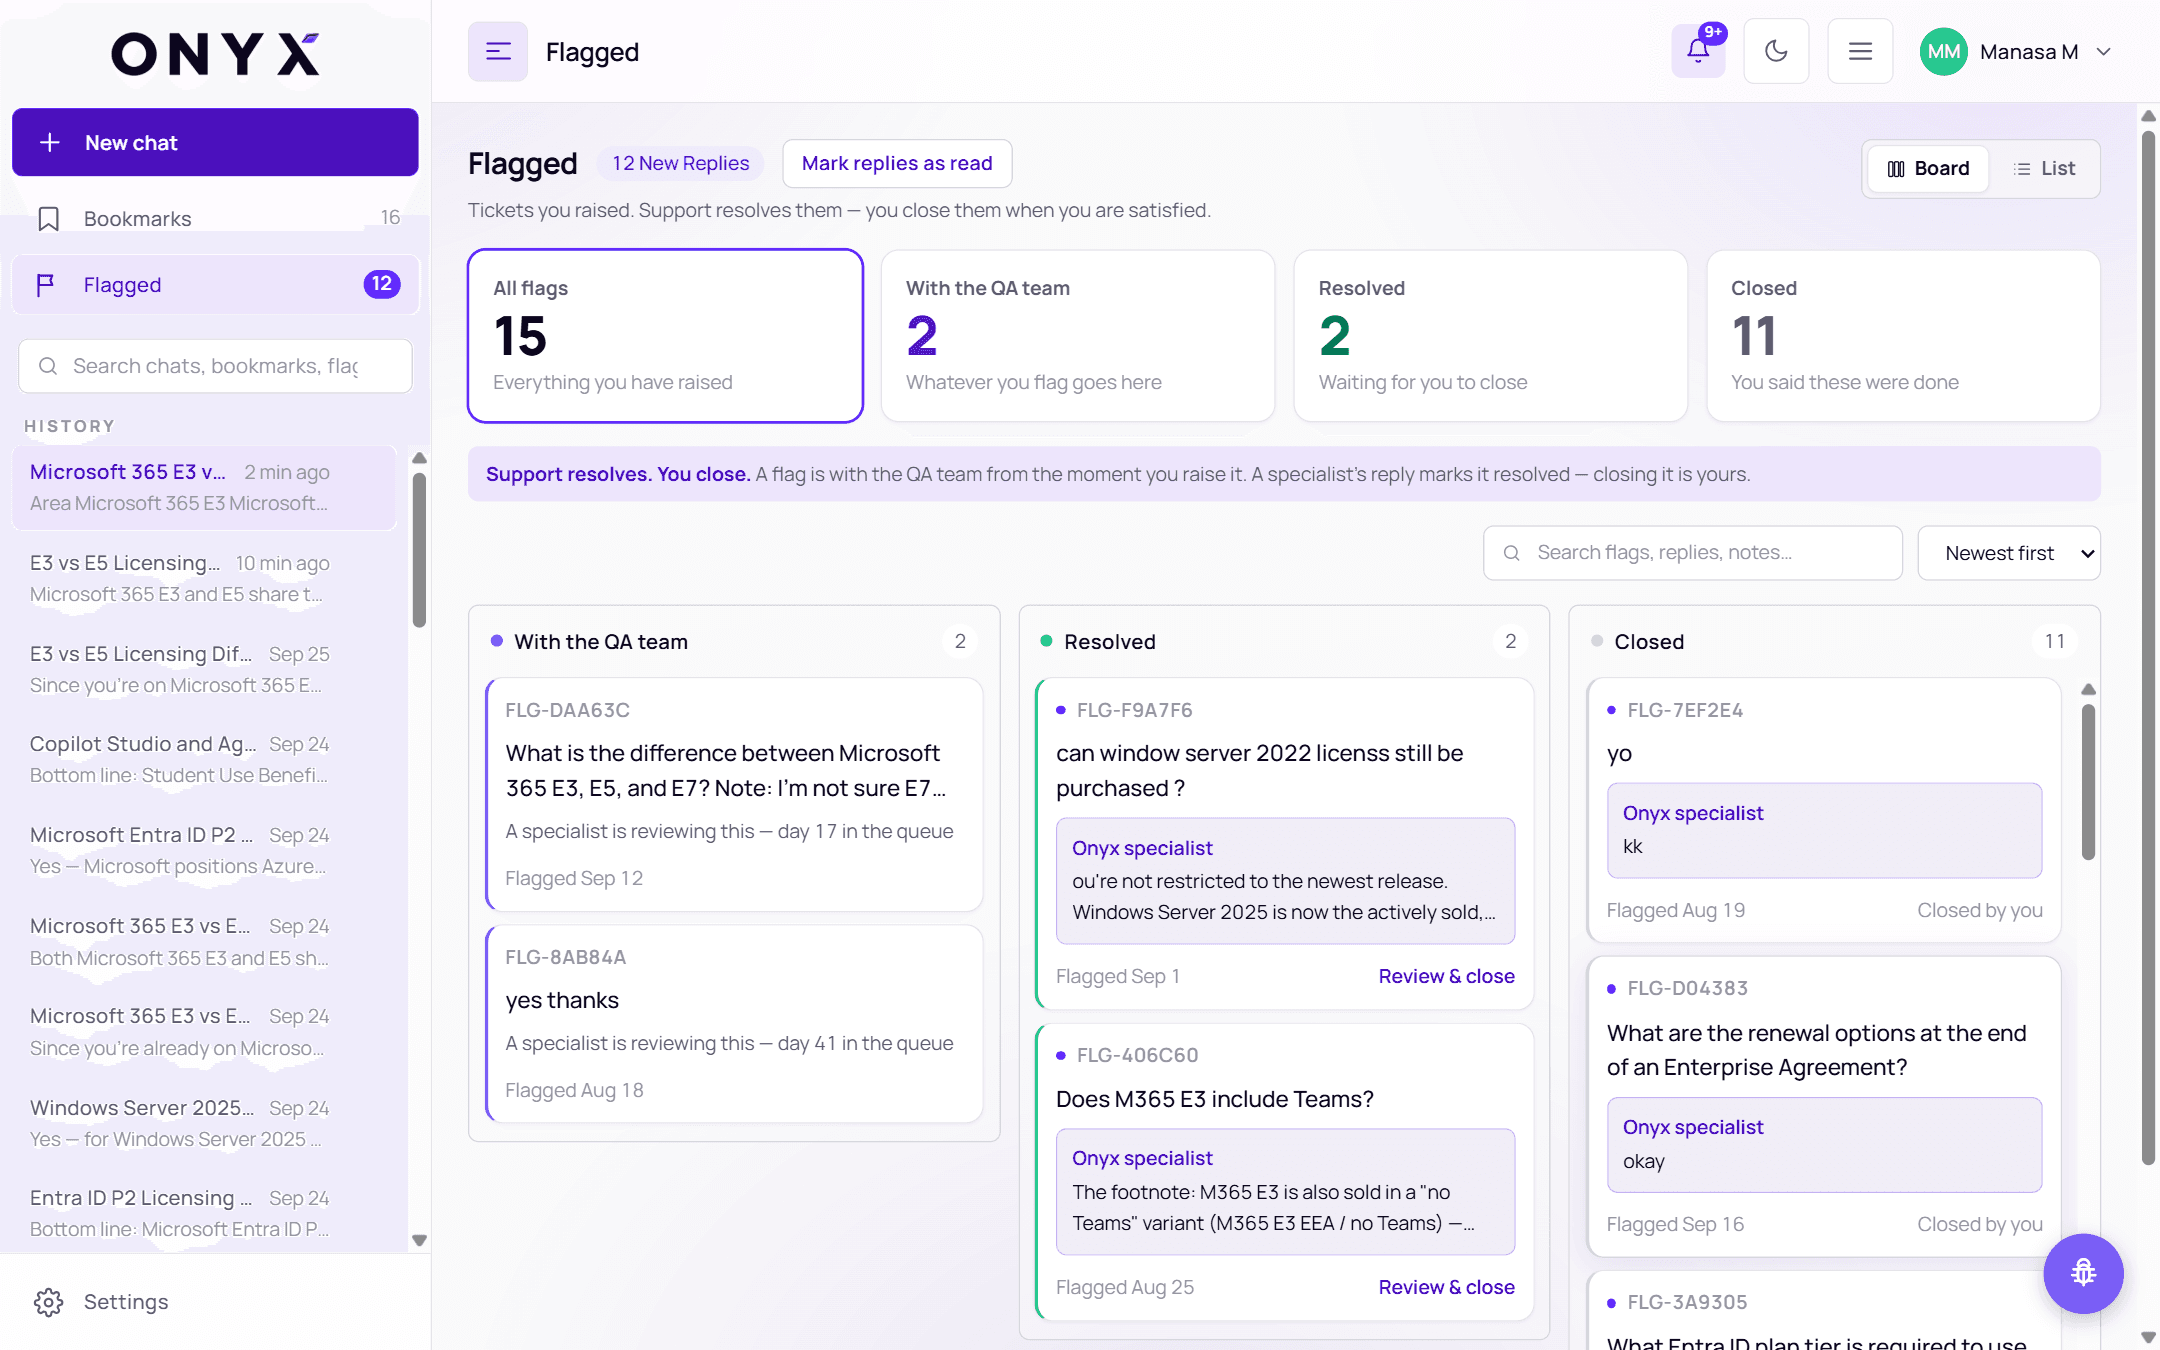
Task: Open the 'yes thanks' flag card
Action: click(x=735, y=1023)
